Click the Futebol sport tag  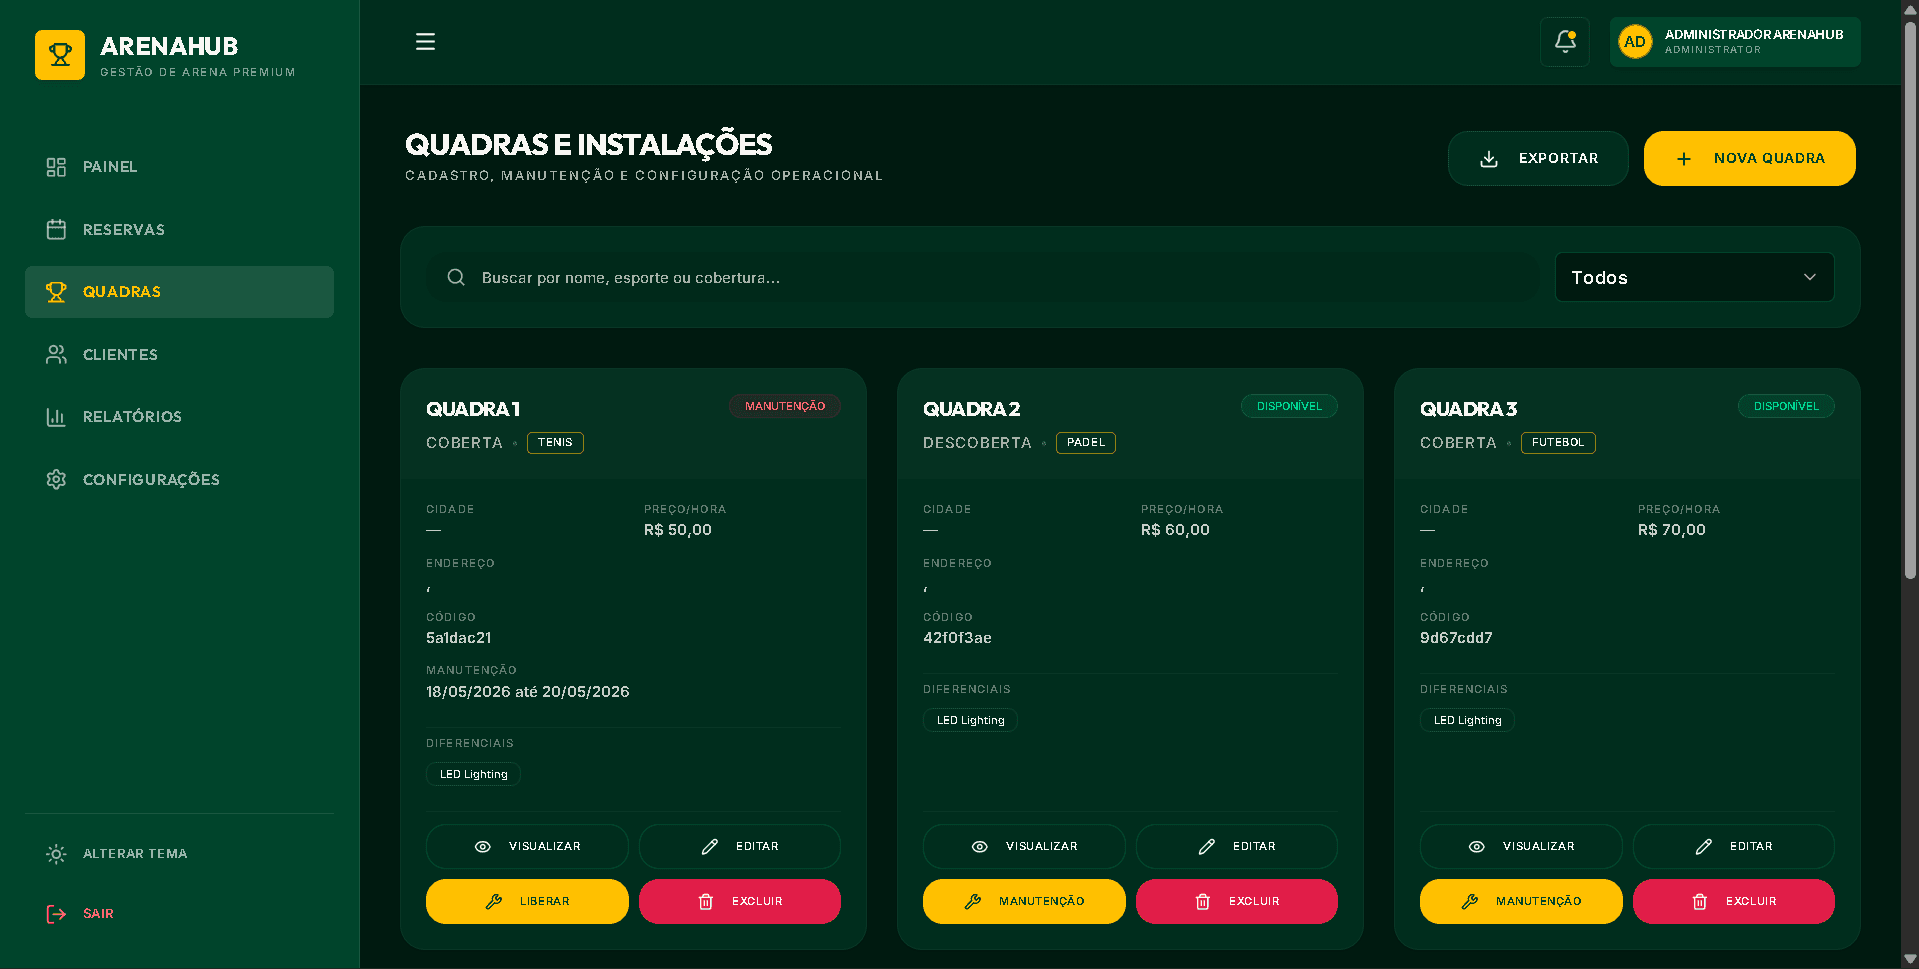coord(1558,442)
